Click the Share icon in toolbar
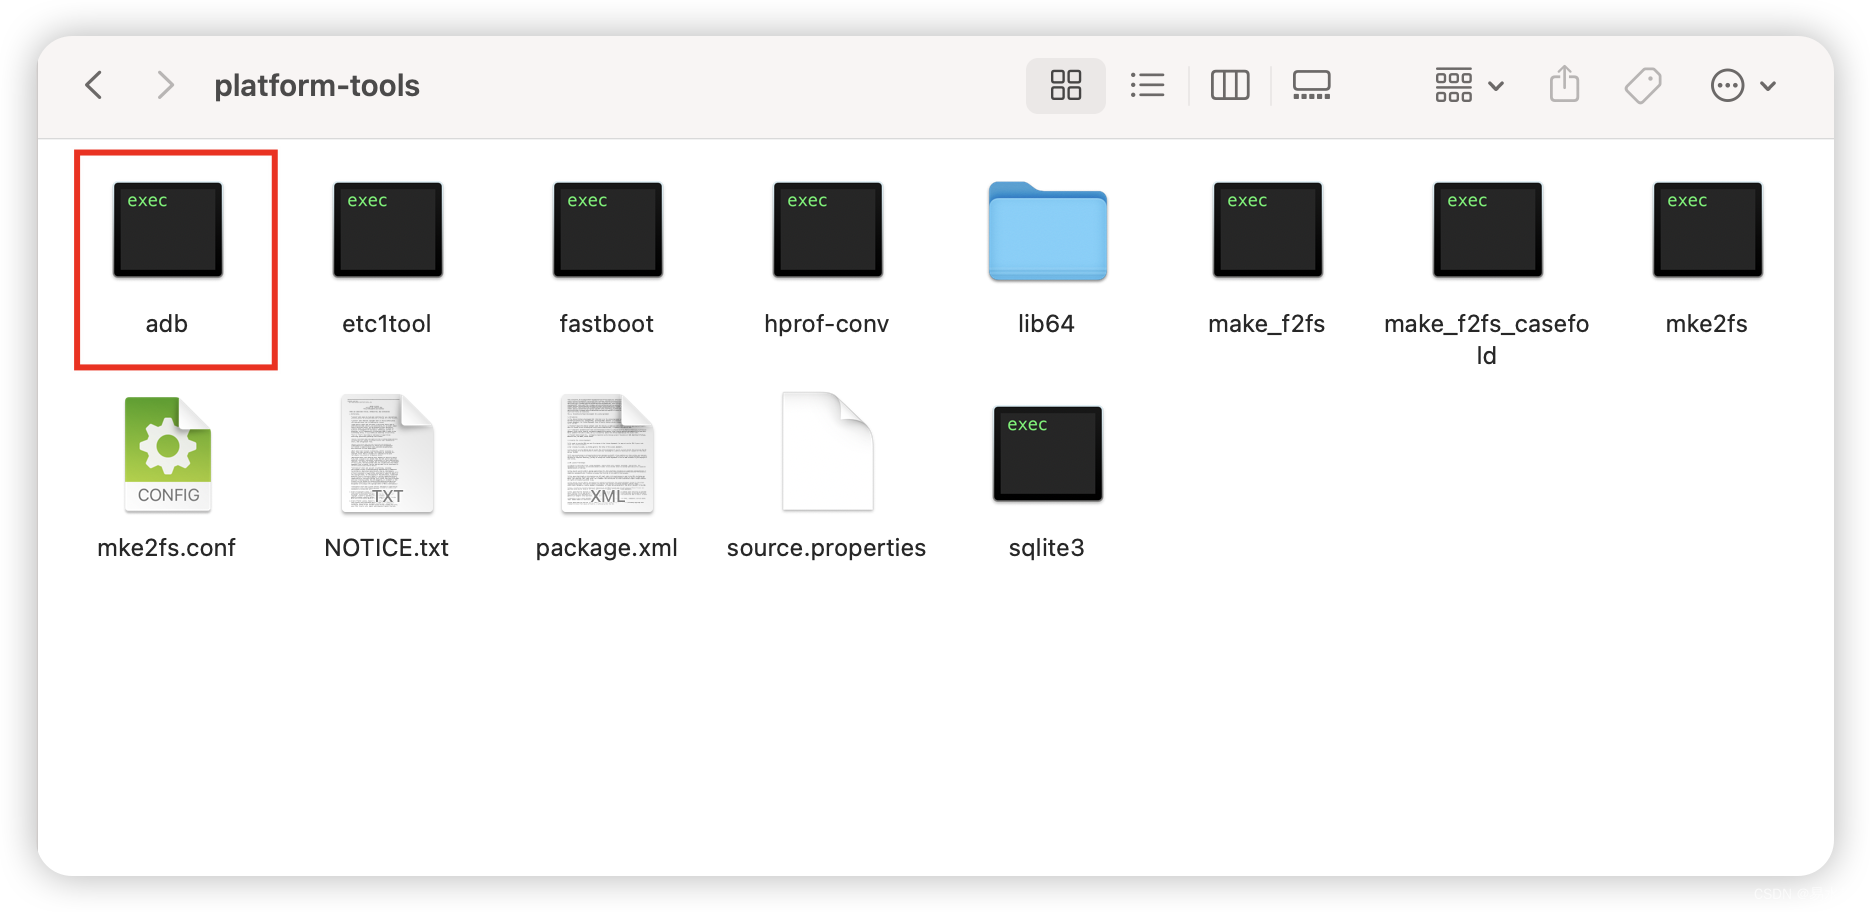The image size is (1870, 912). pos(1564,85)
